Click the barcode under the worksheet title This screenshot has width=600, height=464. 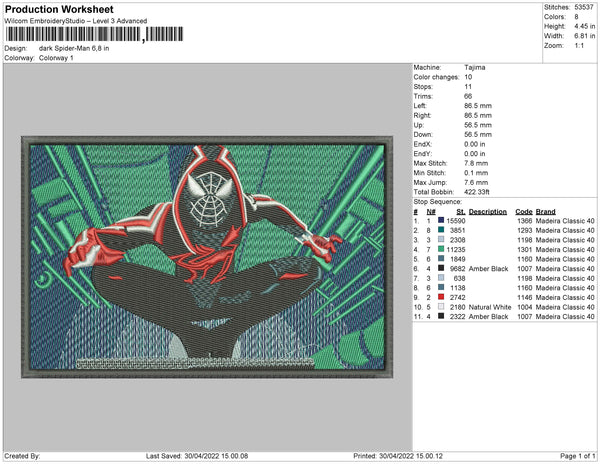[x=94, y=34]
